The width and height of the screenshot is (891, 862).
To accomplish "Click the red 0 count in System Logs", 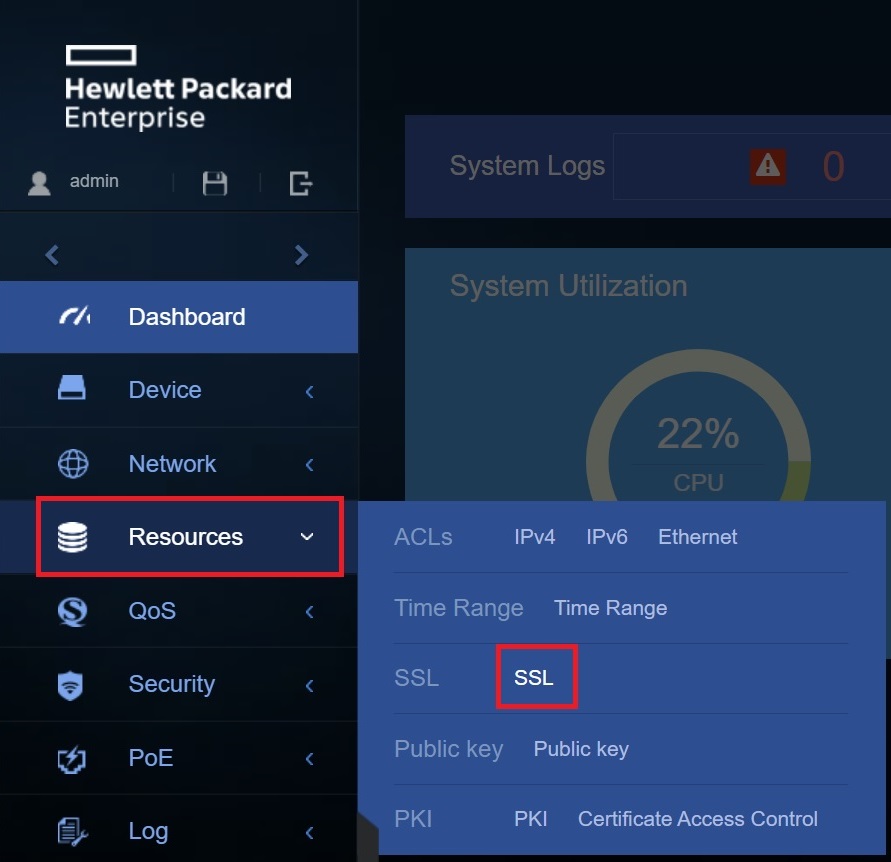I will point(834,166).
